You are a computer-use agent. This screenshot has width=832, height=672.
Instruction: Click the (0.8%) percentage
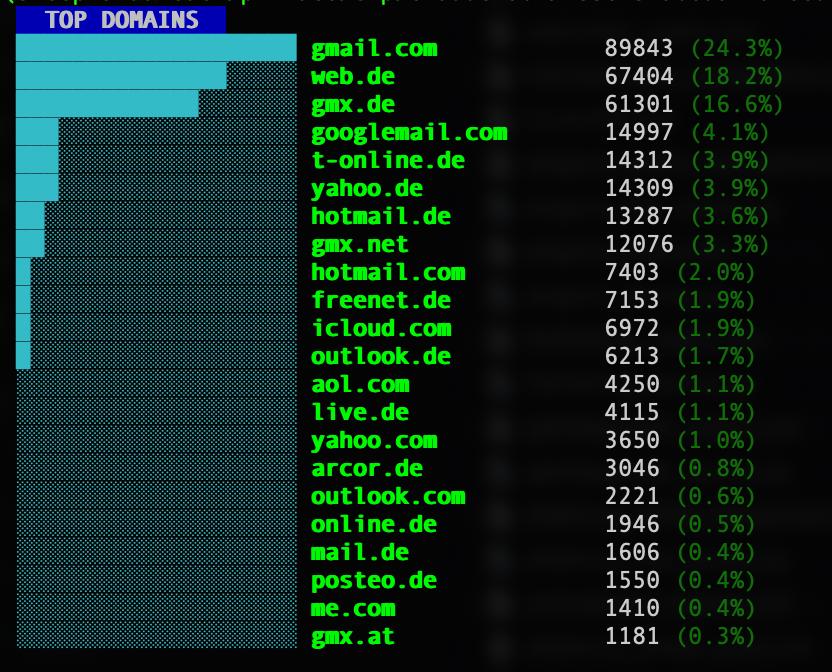[x=716, y=468]
